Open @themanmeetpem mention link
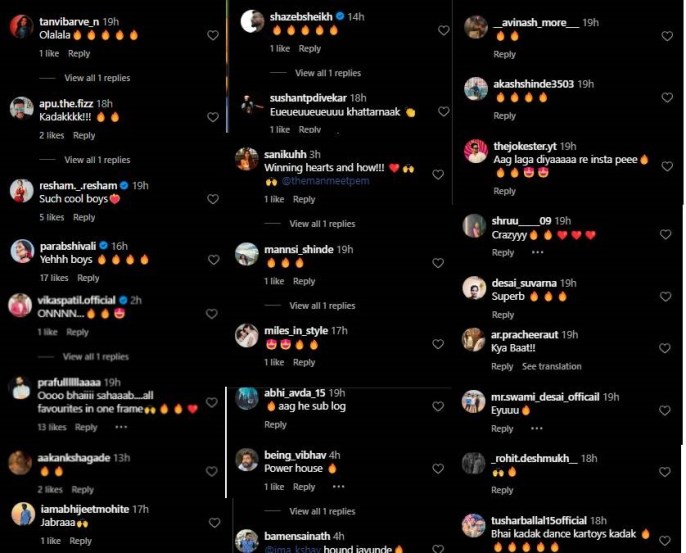 (325, 181)
